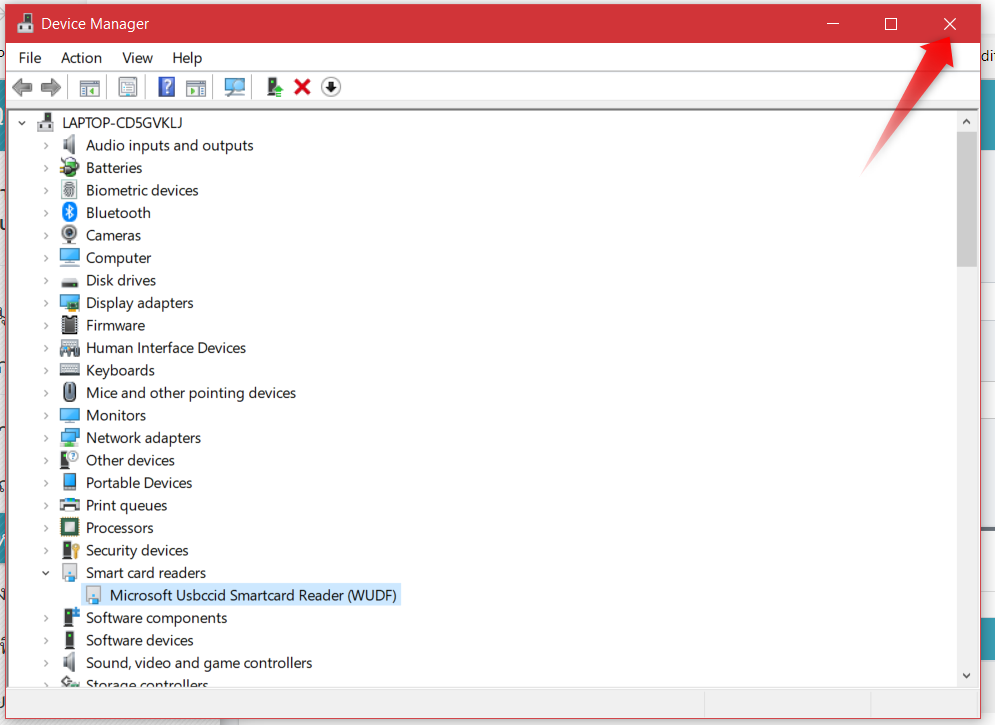Open the Action menu
This screenshot has width=995, height=725.
pyautogui.click(x=81, y=58)
